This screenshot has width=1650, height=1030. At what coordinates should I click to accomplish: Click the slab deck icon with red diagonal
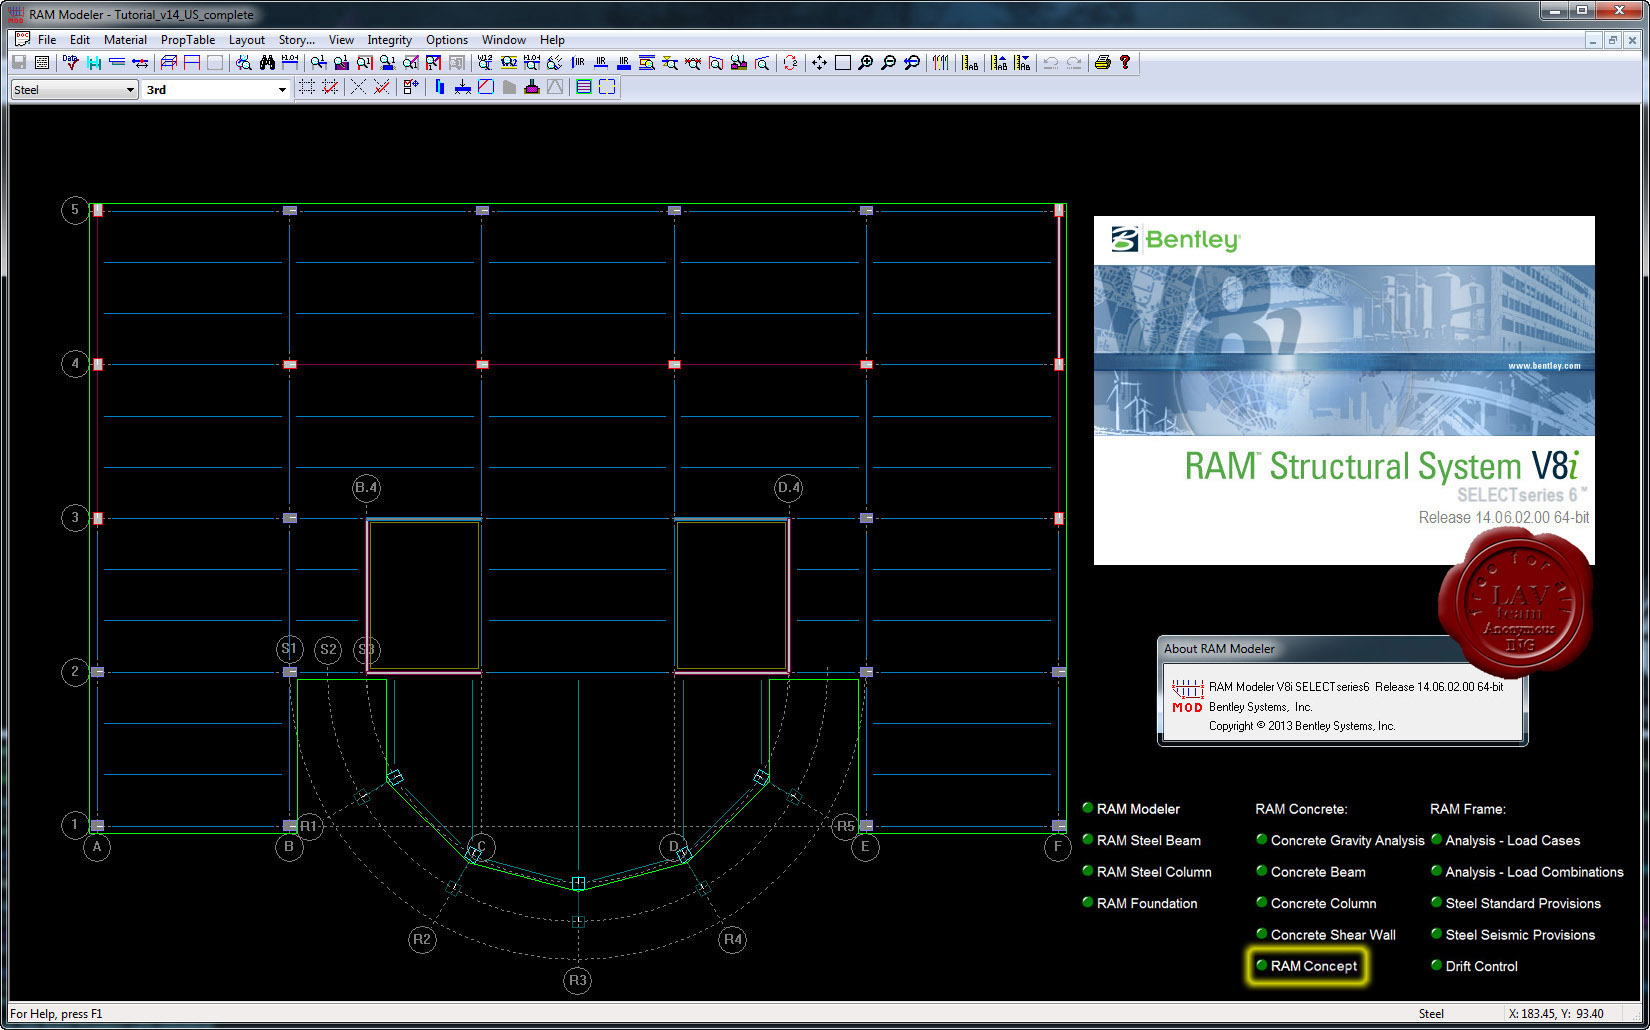486,87
